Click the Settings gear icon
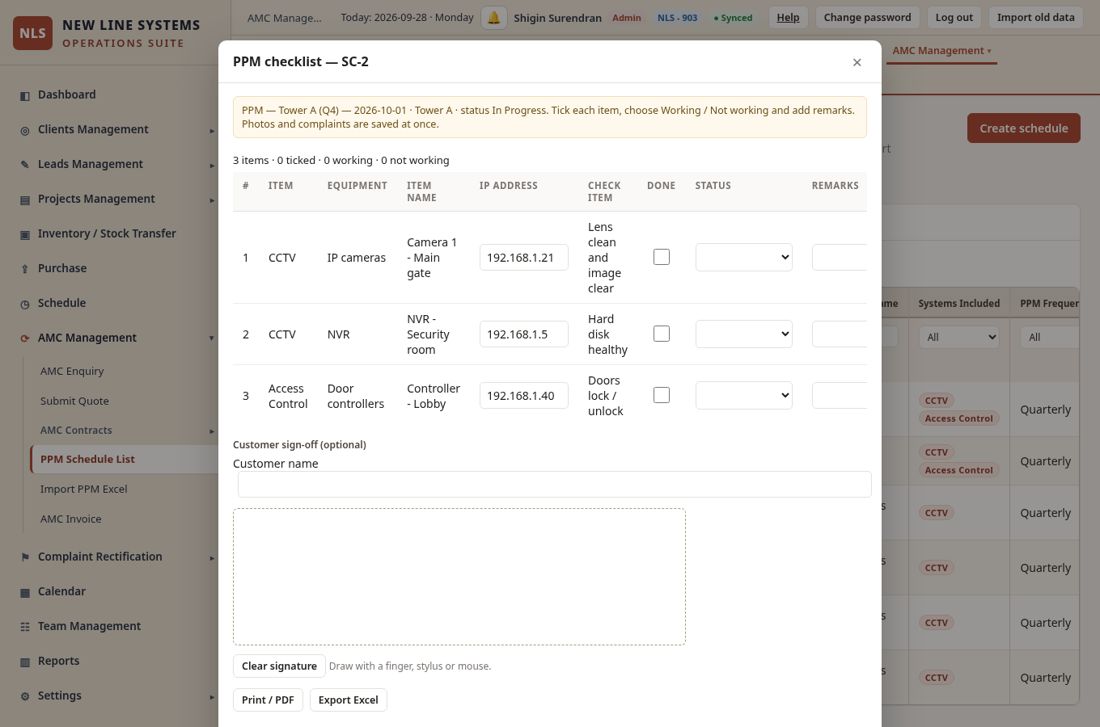 (x=25, y=696)
